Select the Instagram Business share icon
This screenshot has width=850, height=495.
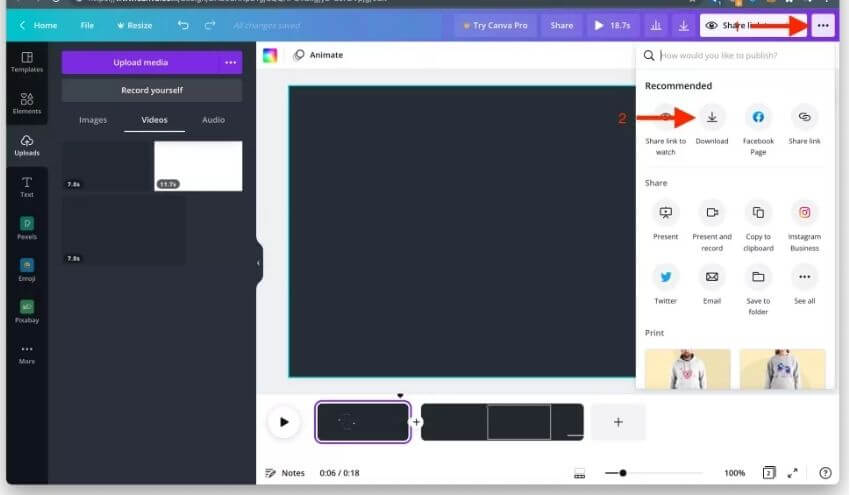(x=804, y=213)
